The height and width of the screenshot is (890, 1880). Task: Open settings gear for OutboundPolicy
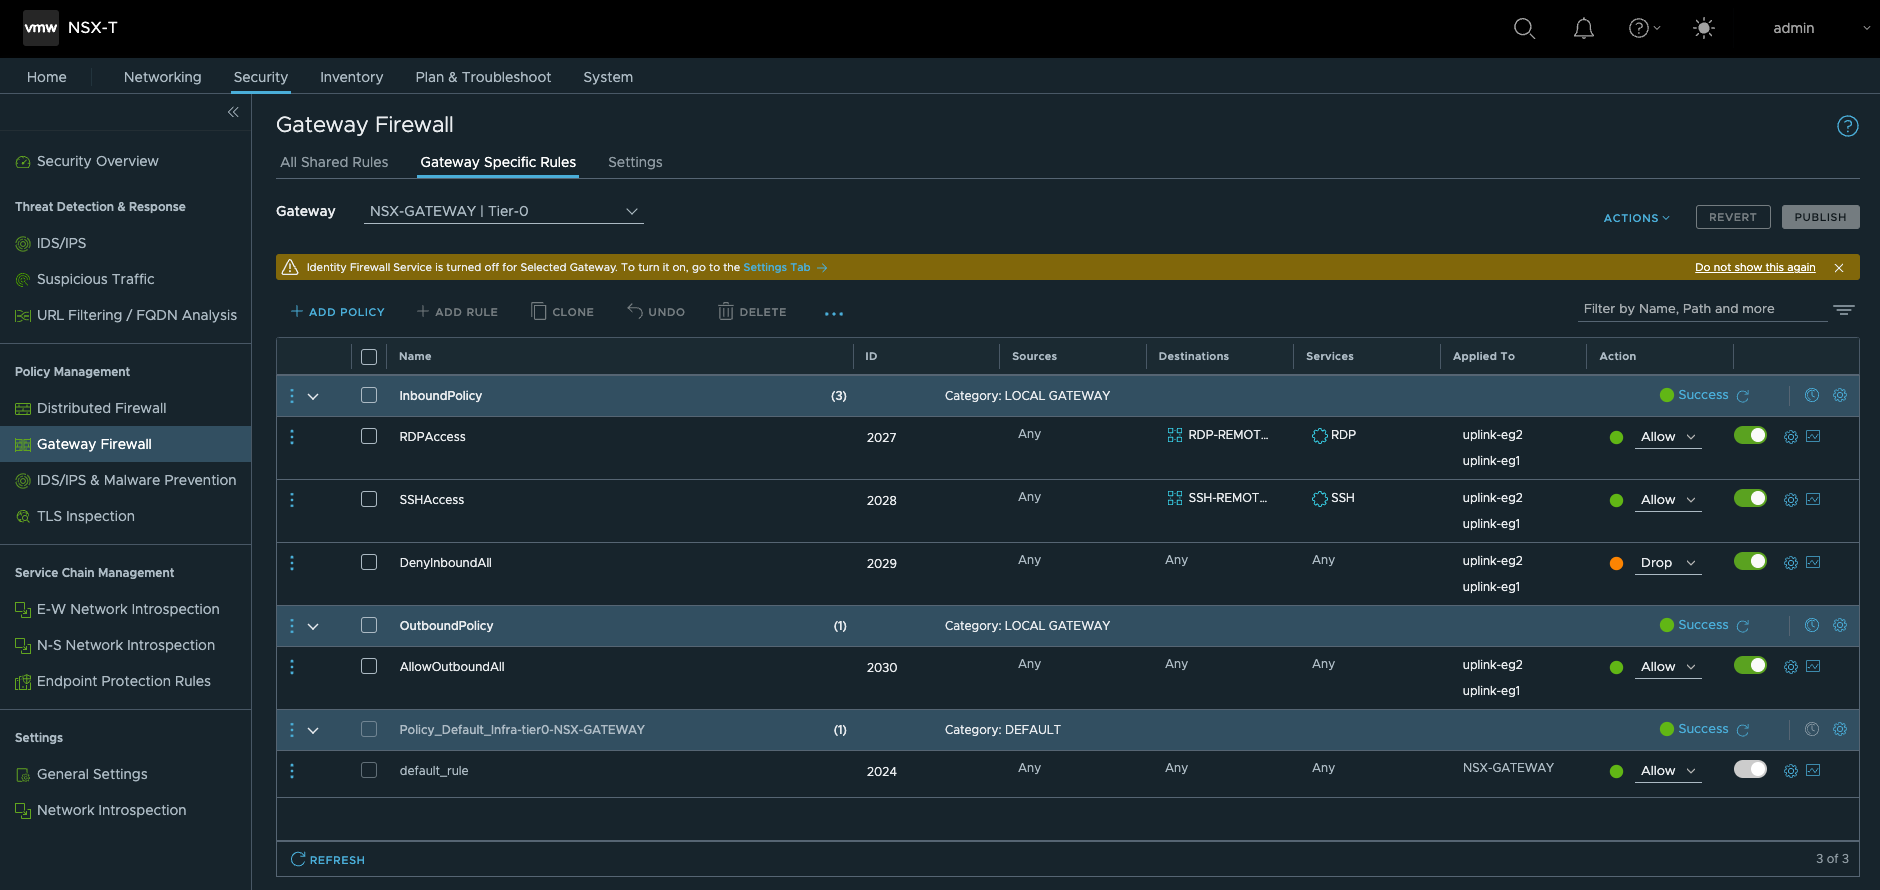[1840, 626]
